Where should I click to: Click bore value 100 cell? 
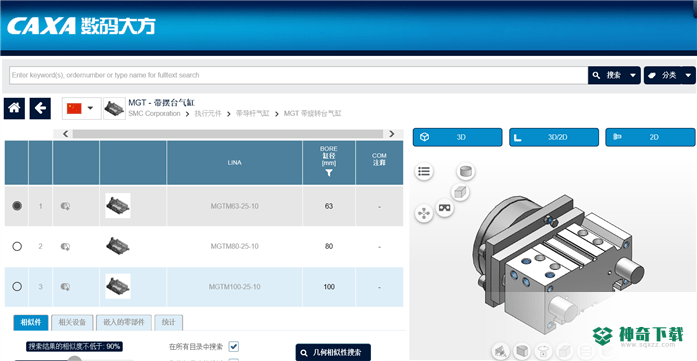click(x=328, y=287)
